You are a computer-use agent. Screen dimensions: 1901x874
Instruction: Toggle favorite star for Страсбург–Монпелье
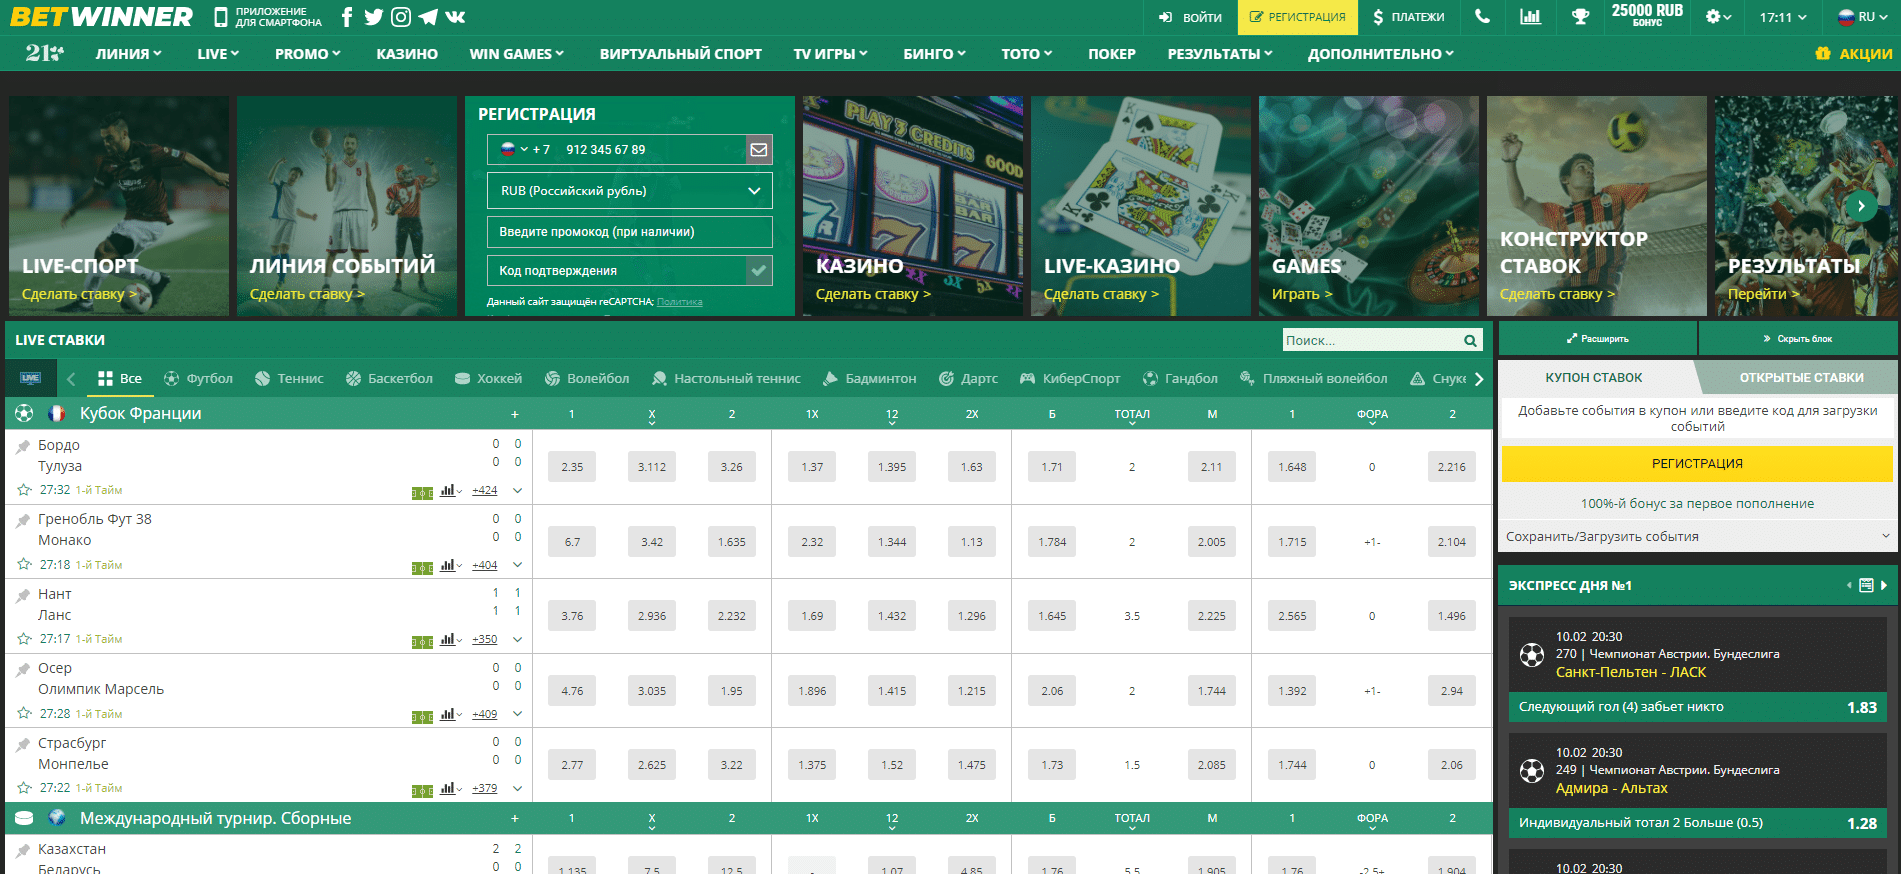(x=24, y=788)
